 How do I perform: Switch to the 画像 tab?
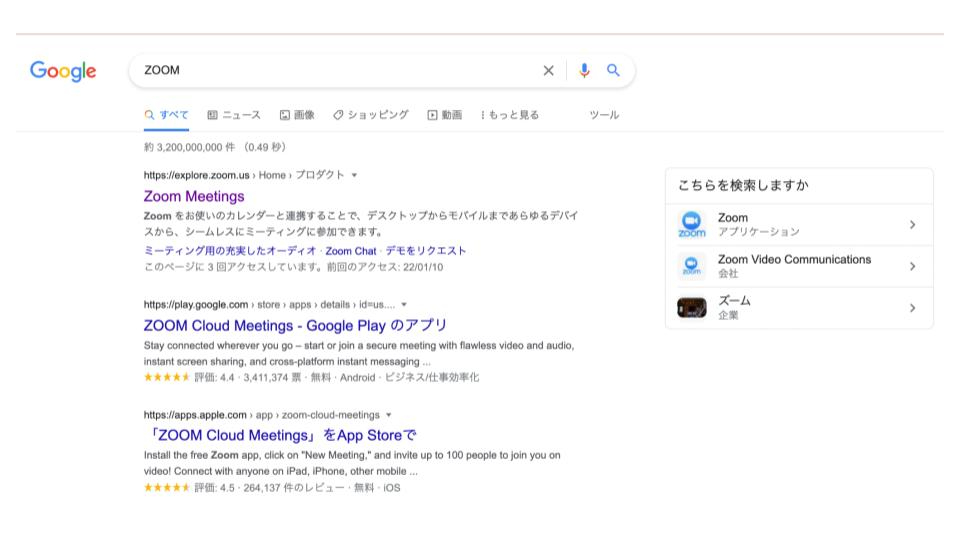pos(298,114)
